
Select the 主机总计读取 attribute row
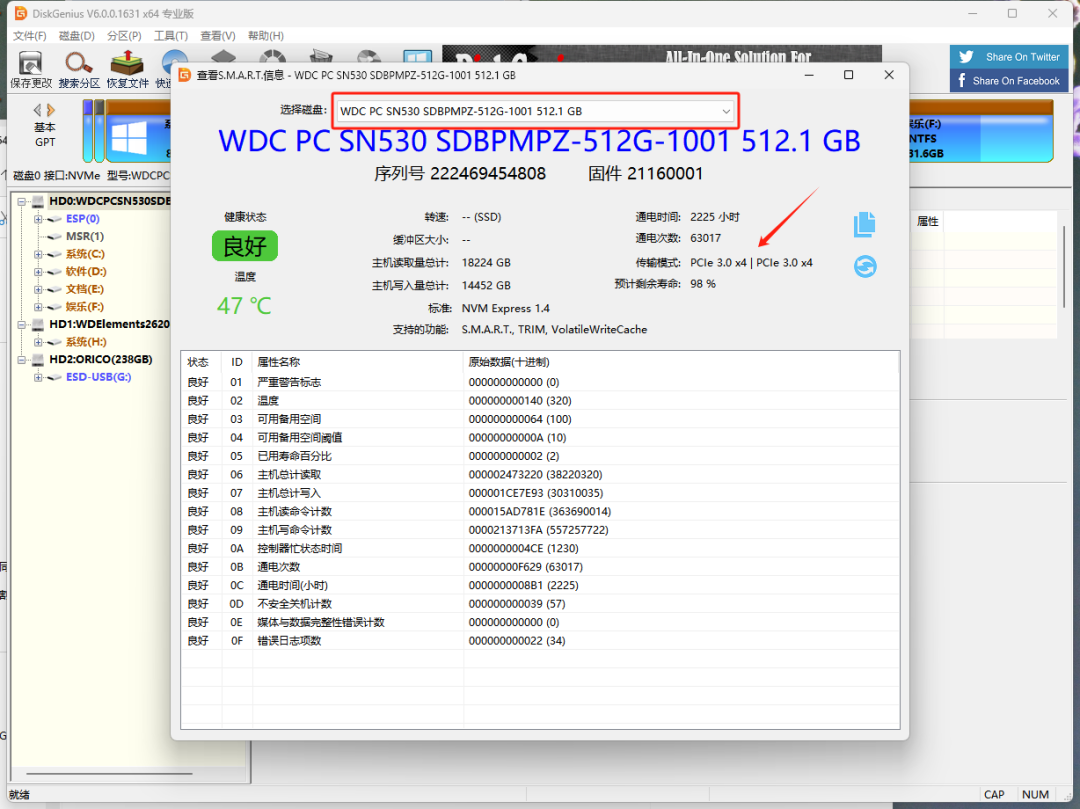[x=540, y=474]
